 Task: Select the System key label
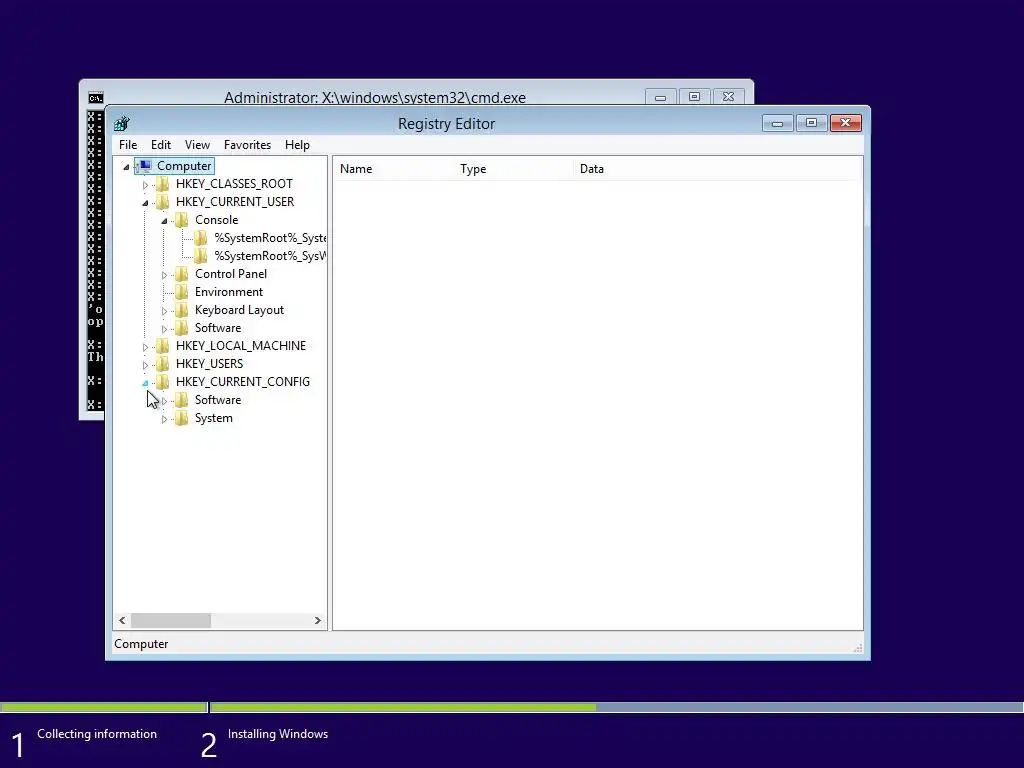214,418
